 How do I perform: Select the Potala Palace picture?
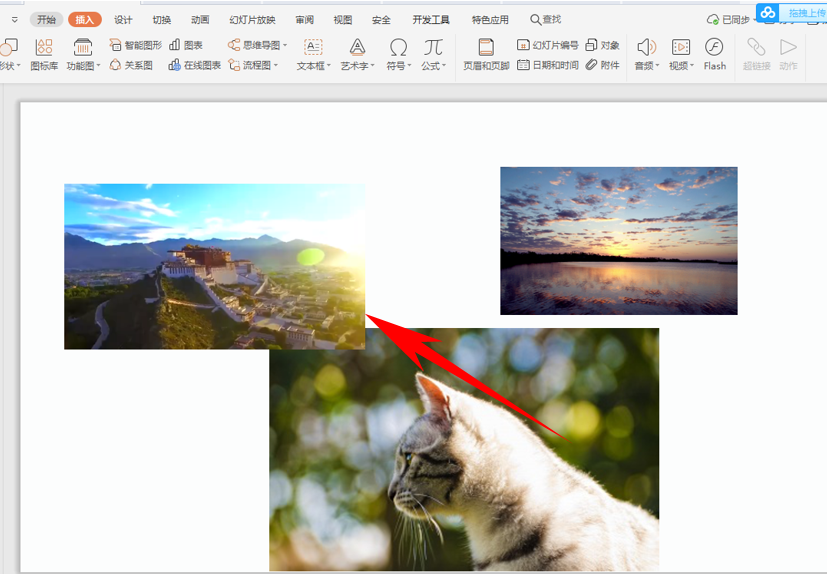point(215,266)
